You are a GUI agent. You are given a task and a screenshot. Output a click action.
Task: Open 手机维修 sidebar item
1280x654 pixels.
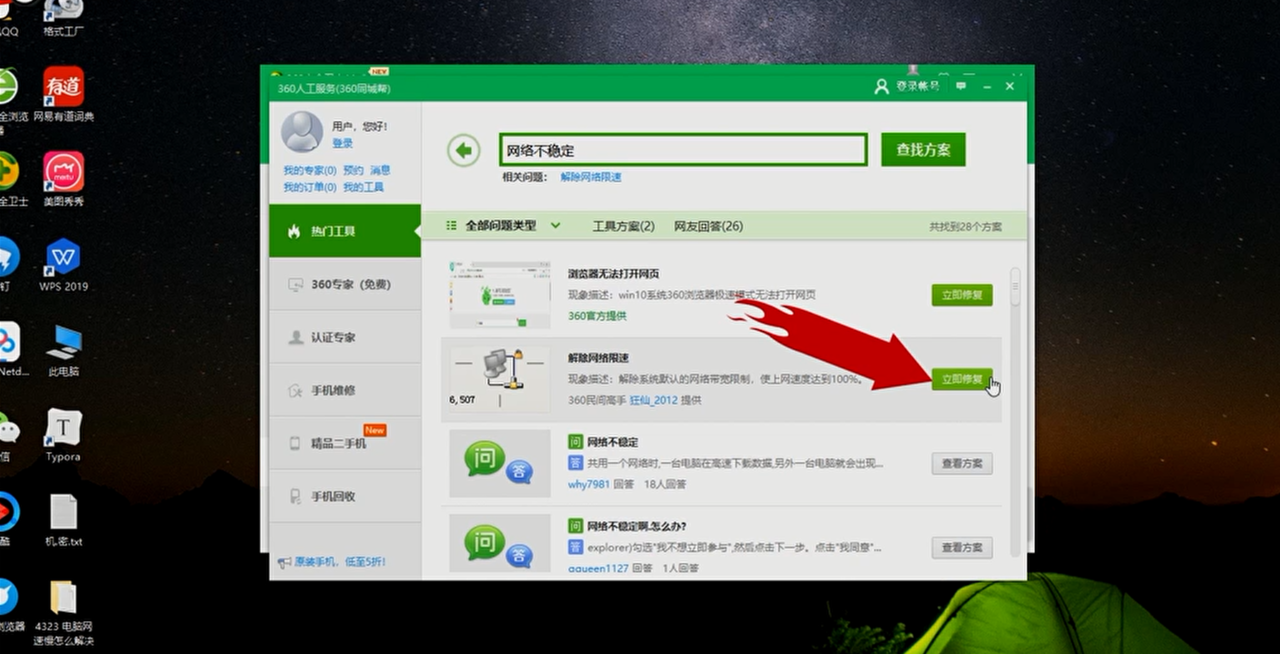(x=345, y=390)
